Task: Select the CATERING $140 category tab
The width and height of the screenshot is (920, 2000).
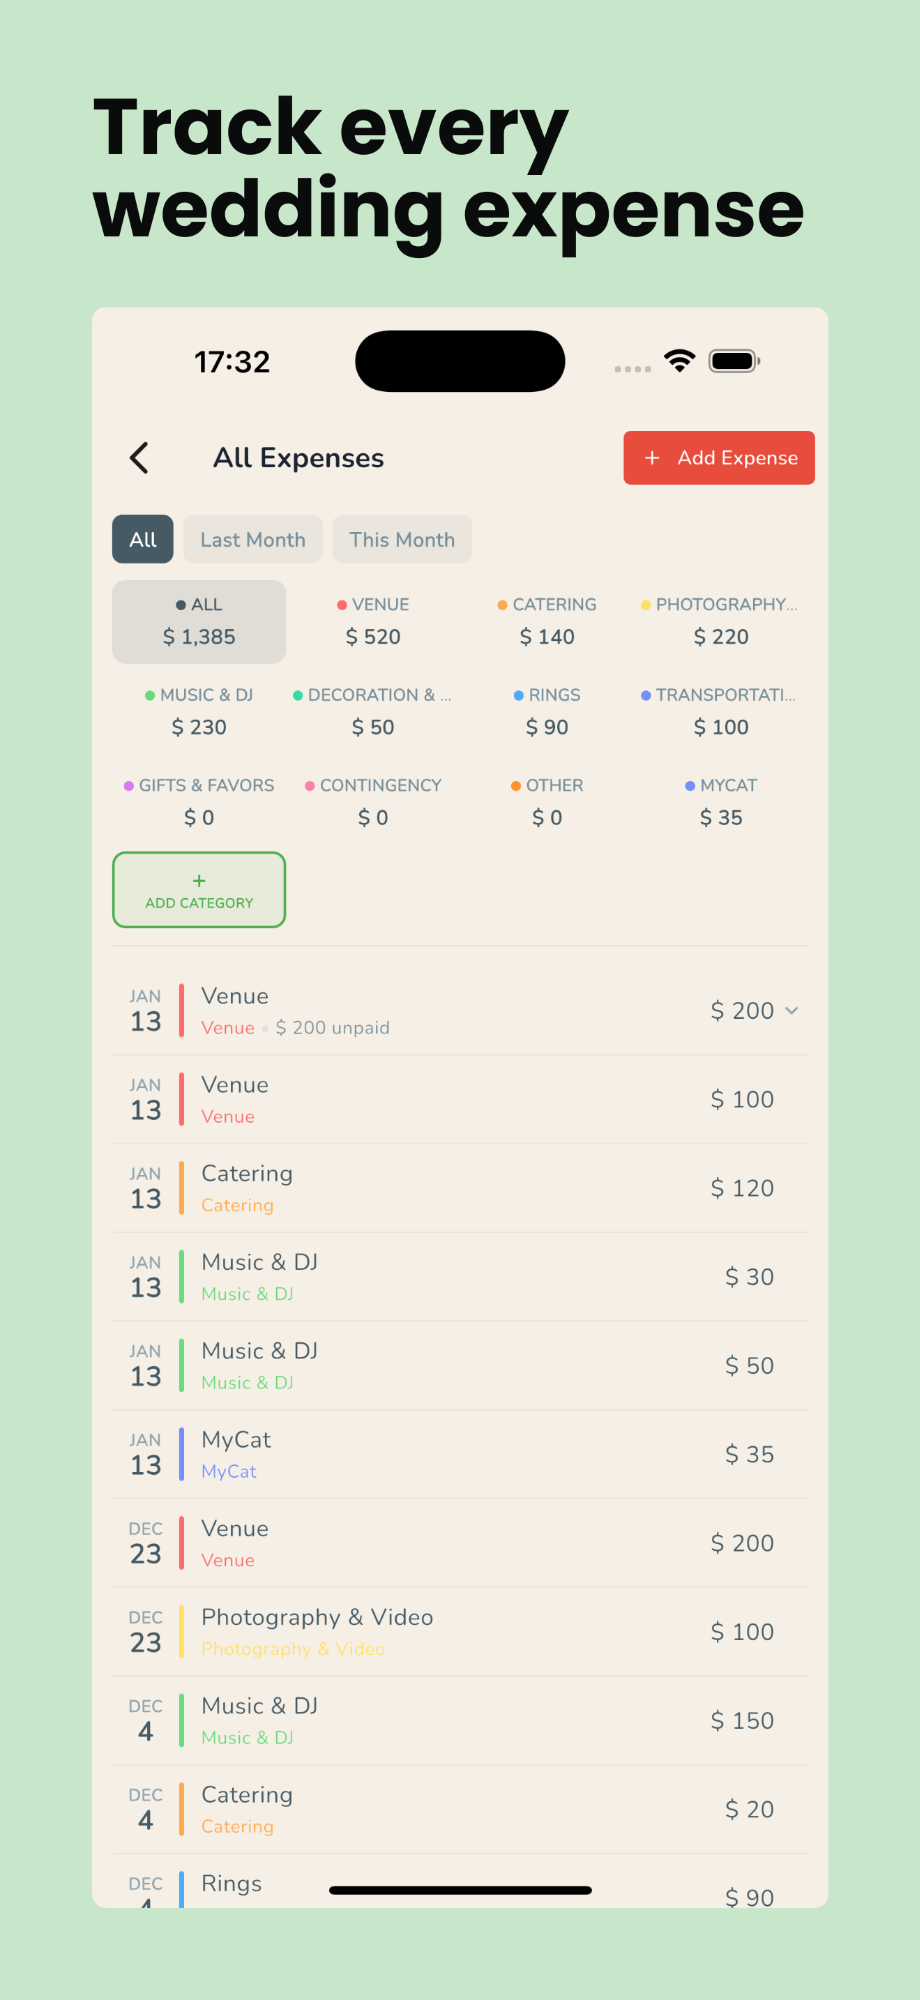Action: click(546, 621)
